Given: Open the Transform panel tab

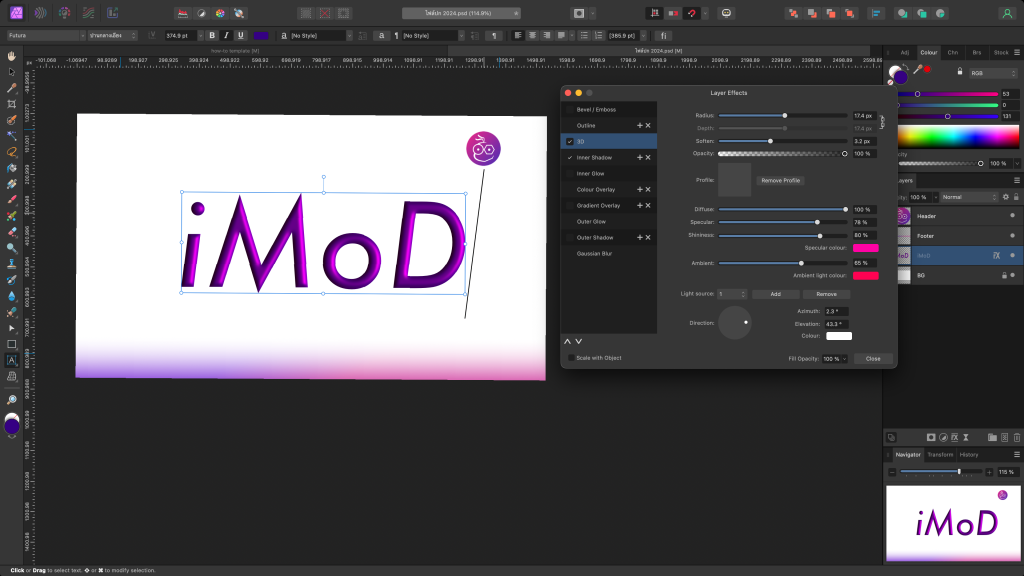Looking at the screenshot, I should [940, 454].
